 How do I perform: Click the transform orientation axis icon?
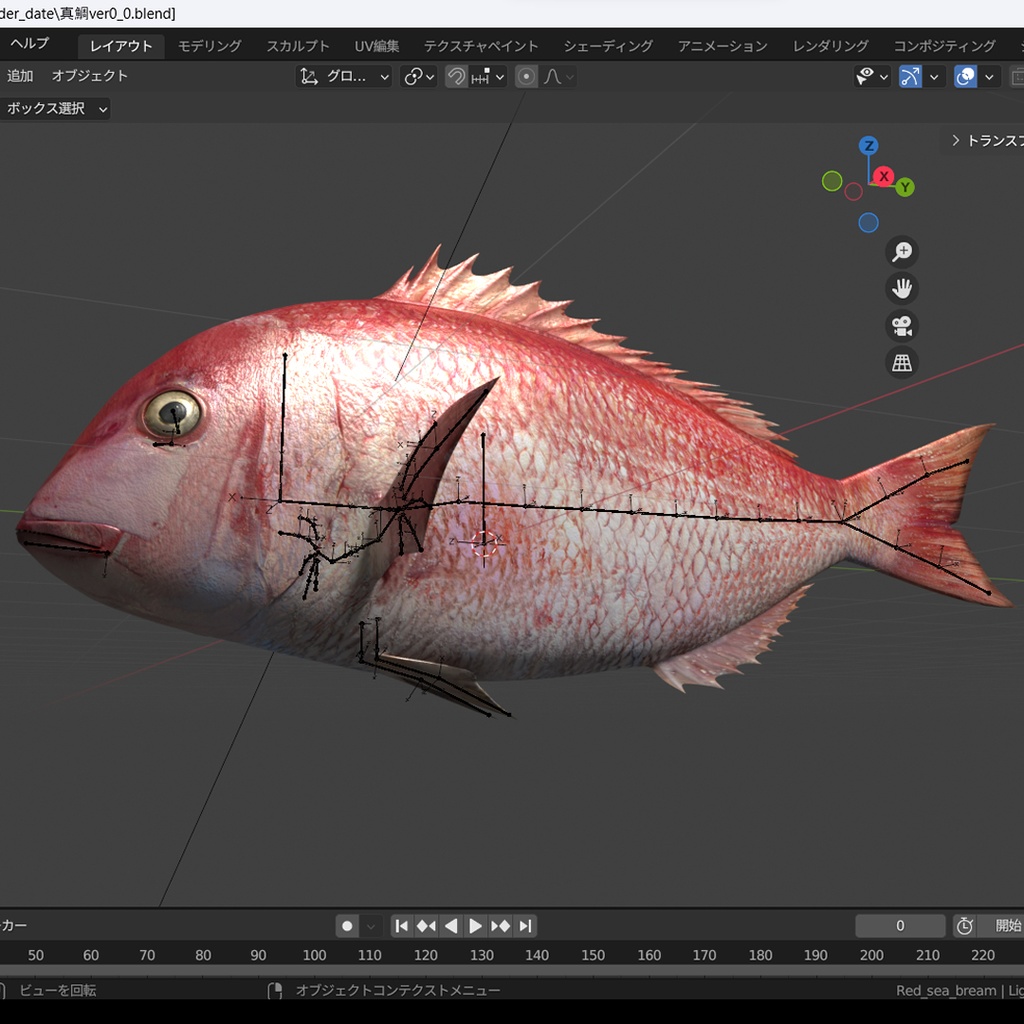click(308, 76)
